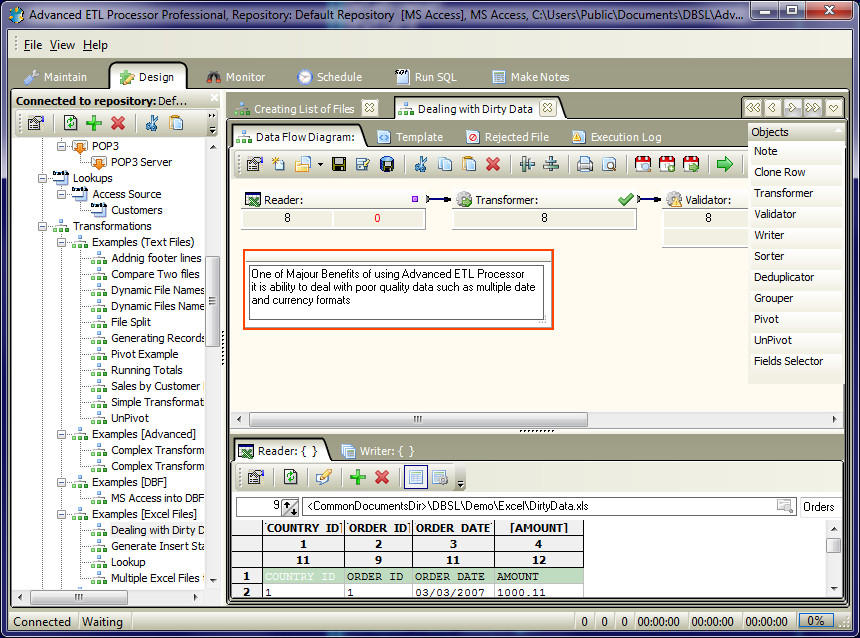Open the Template tab
This screenshot has height=638, width=860.
410,137
